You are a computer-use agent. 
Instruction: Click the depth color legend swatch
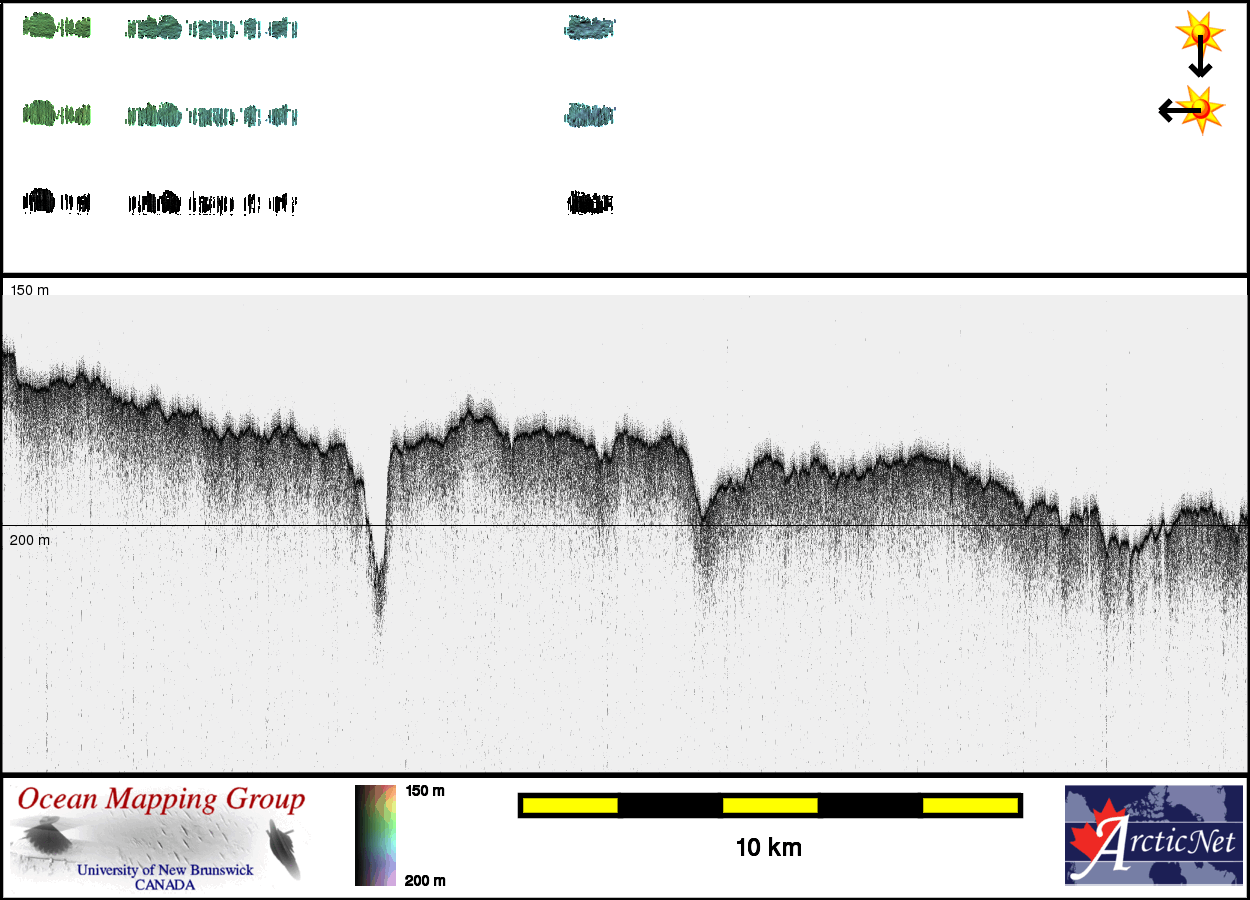(376, 835)
